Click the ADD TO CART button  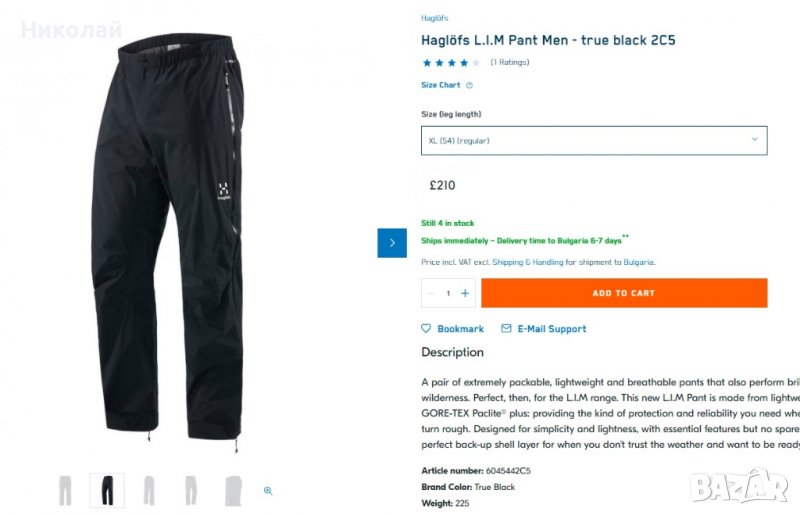click(624, 293)
